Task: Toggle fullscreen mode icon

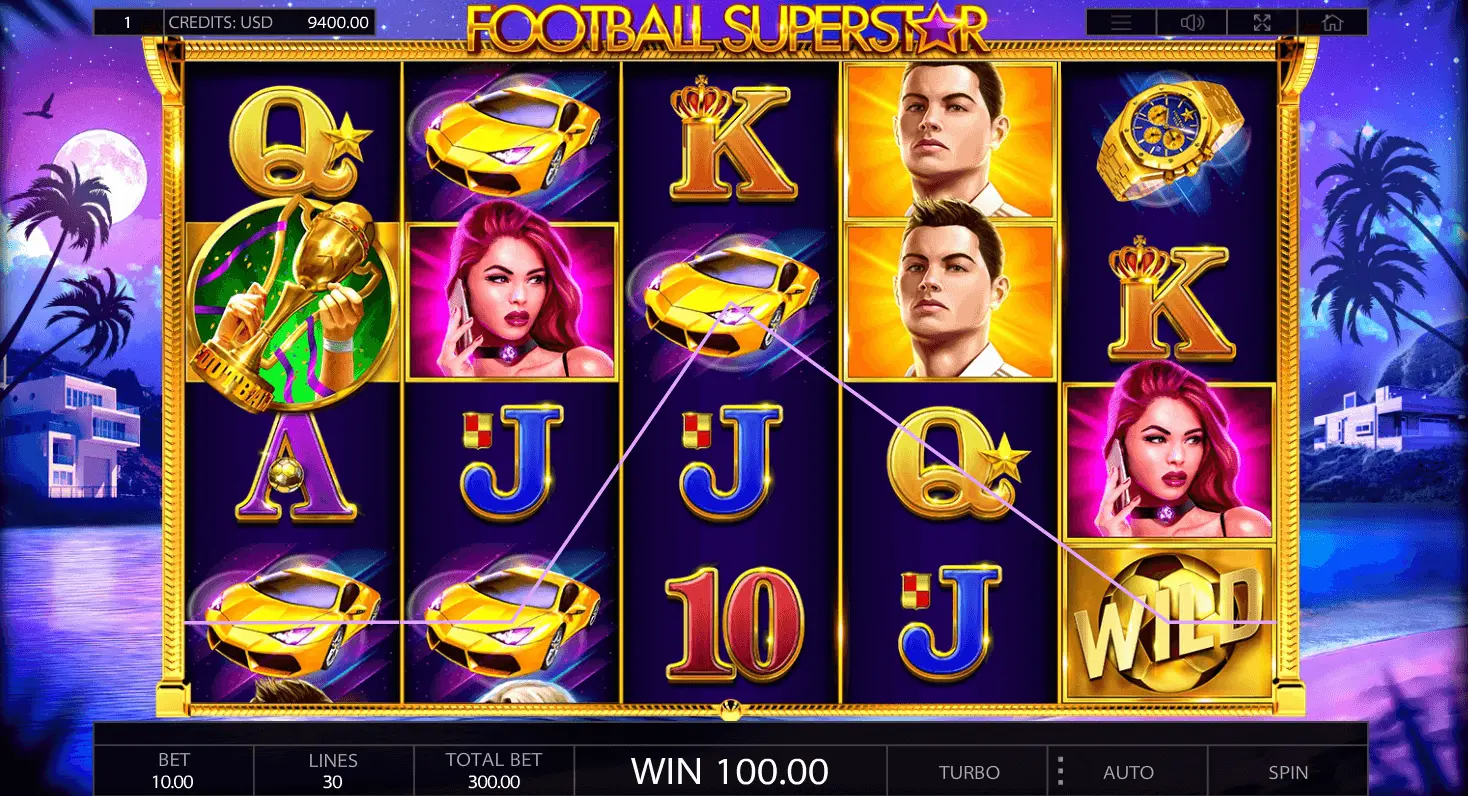Action: [x=1262, y=23]
